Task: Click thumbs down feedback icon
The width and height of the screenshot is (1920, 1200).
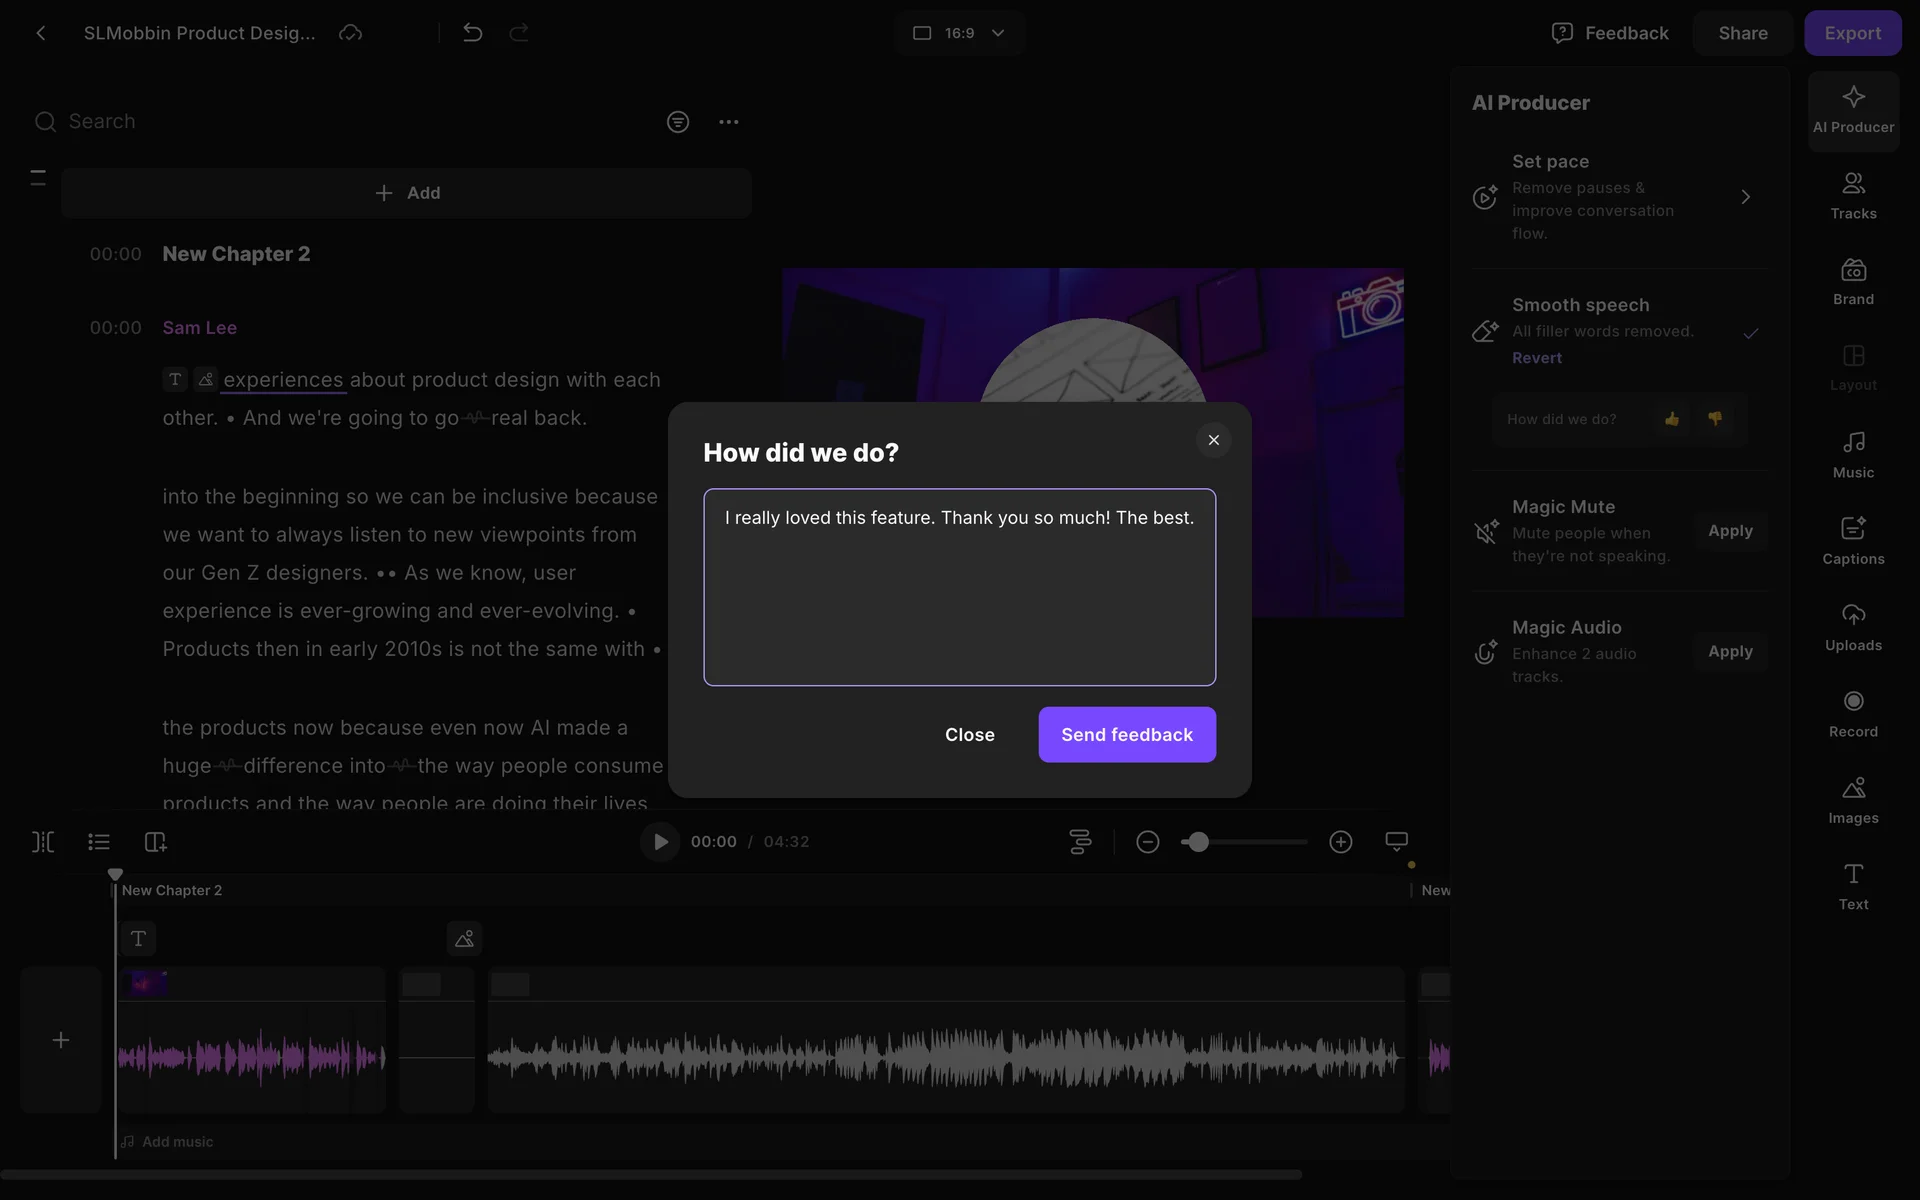Action: [1715, 419]
